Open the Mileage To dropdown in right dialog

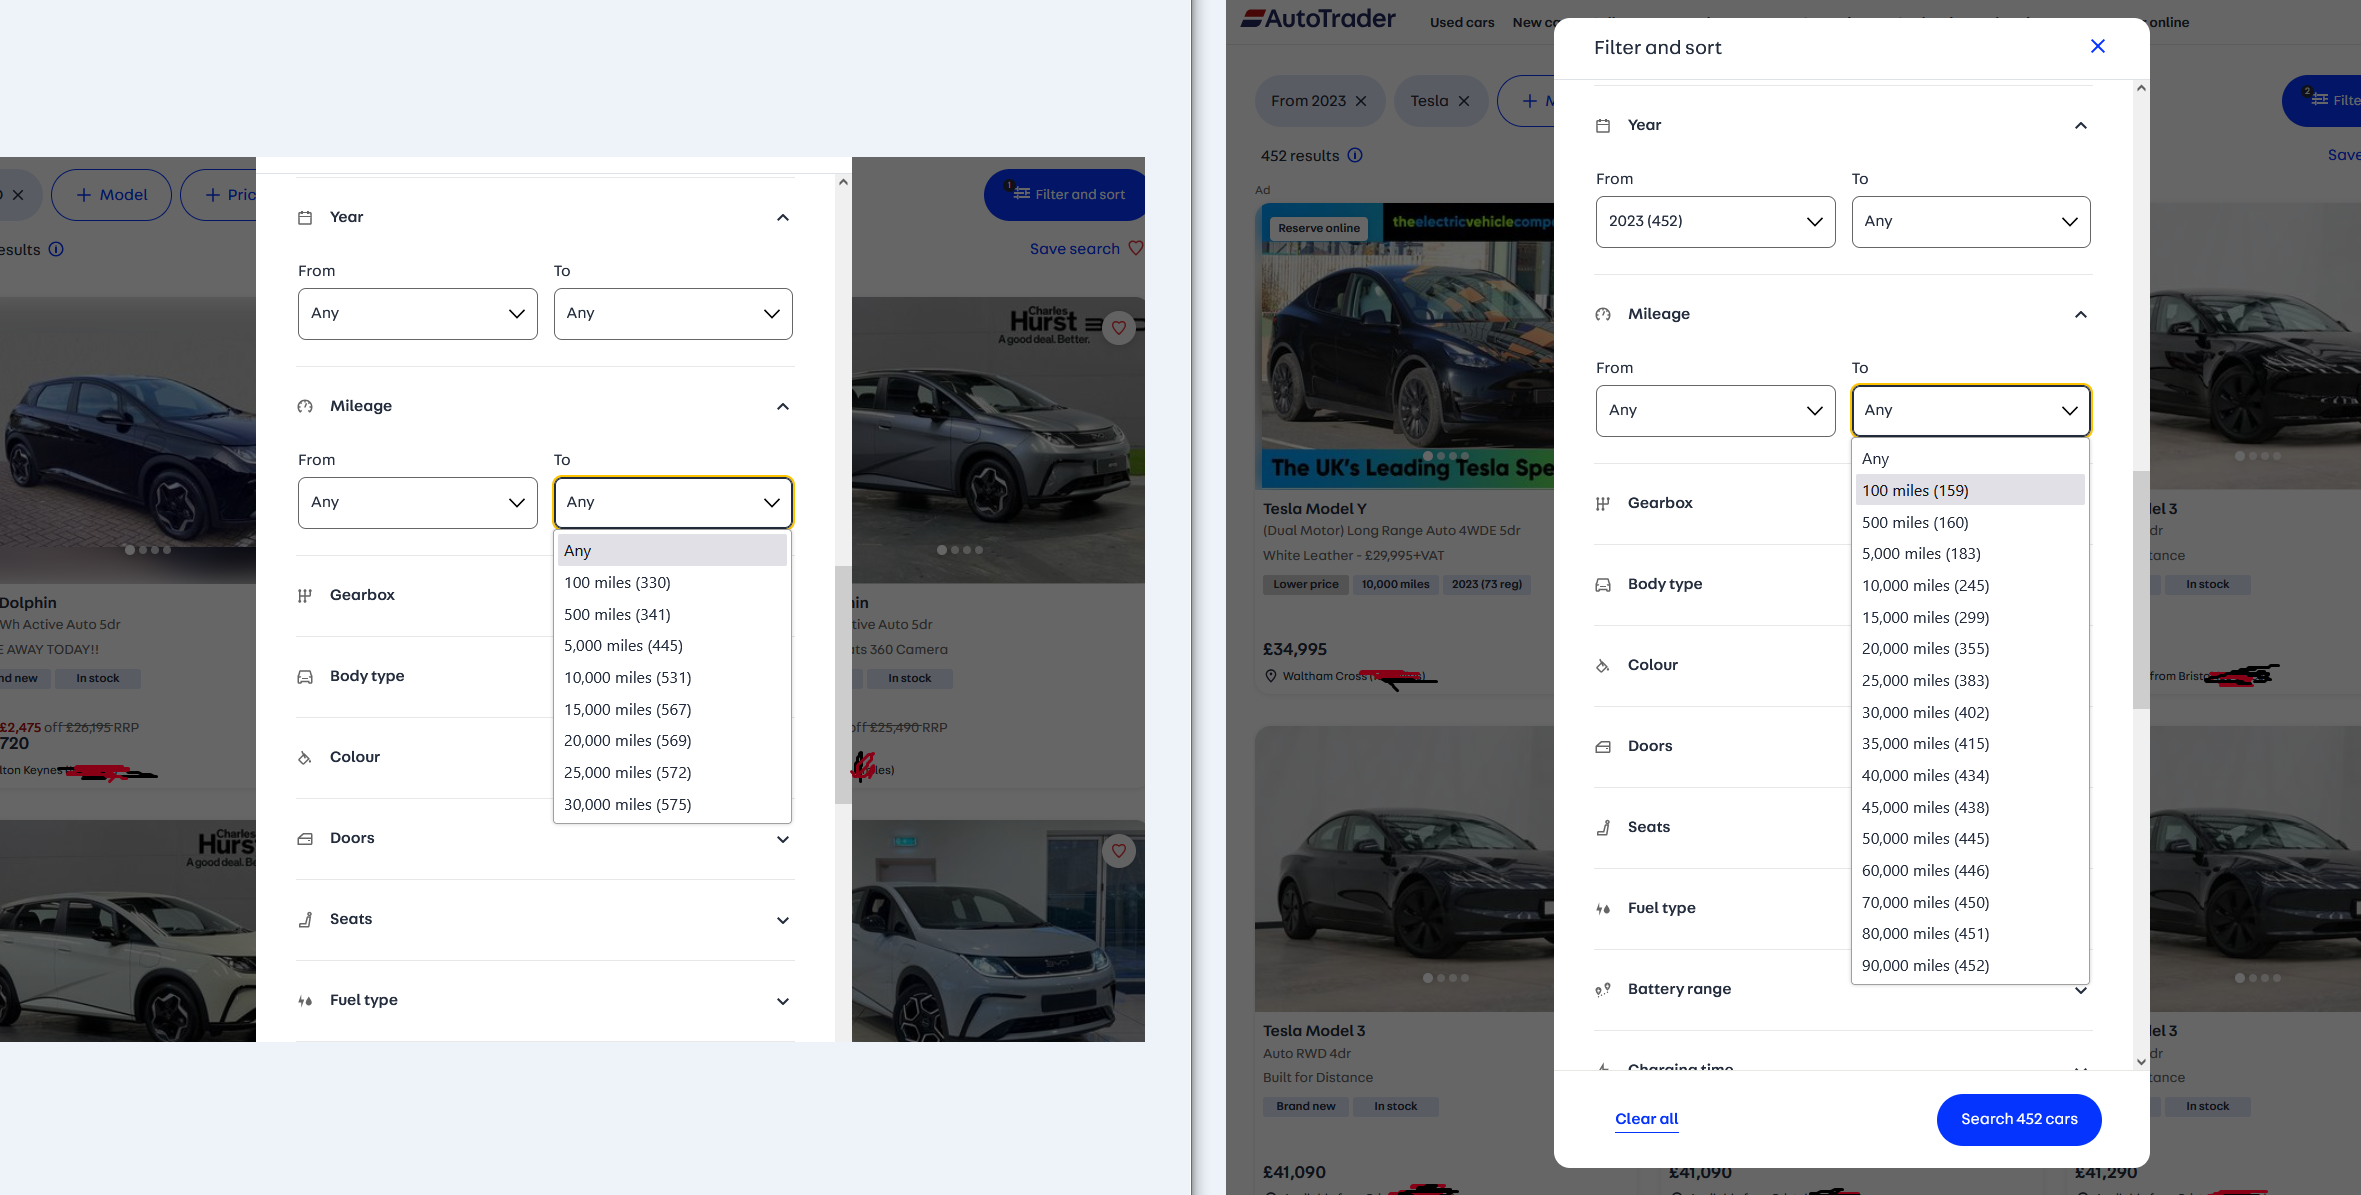(1970, 410)
